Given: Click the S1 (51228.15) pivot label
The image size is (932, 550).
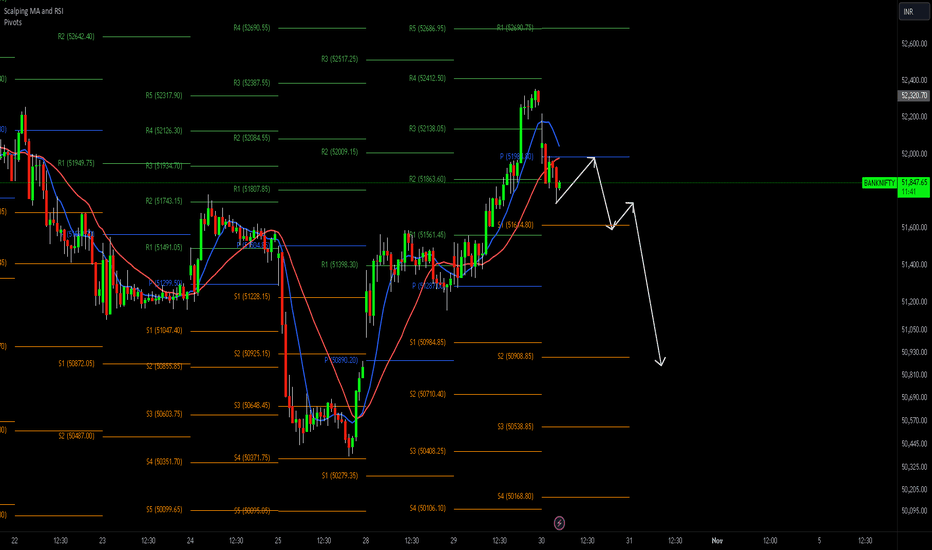Looking at the screenshot, I should pos(252,296).
